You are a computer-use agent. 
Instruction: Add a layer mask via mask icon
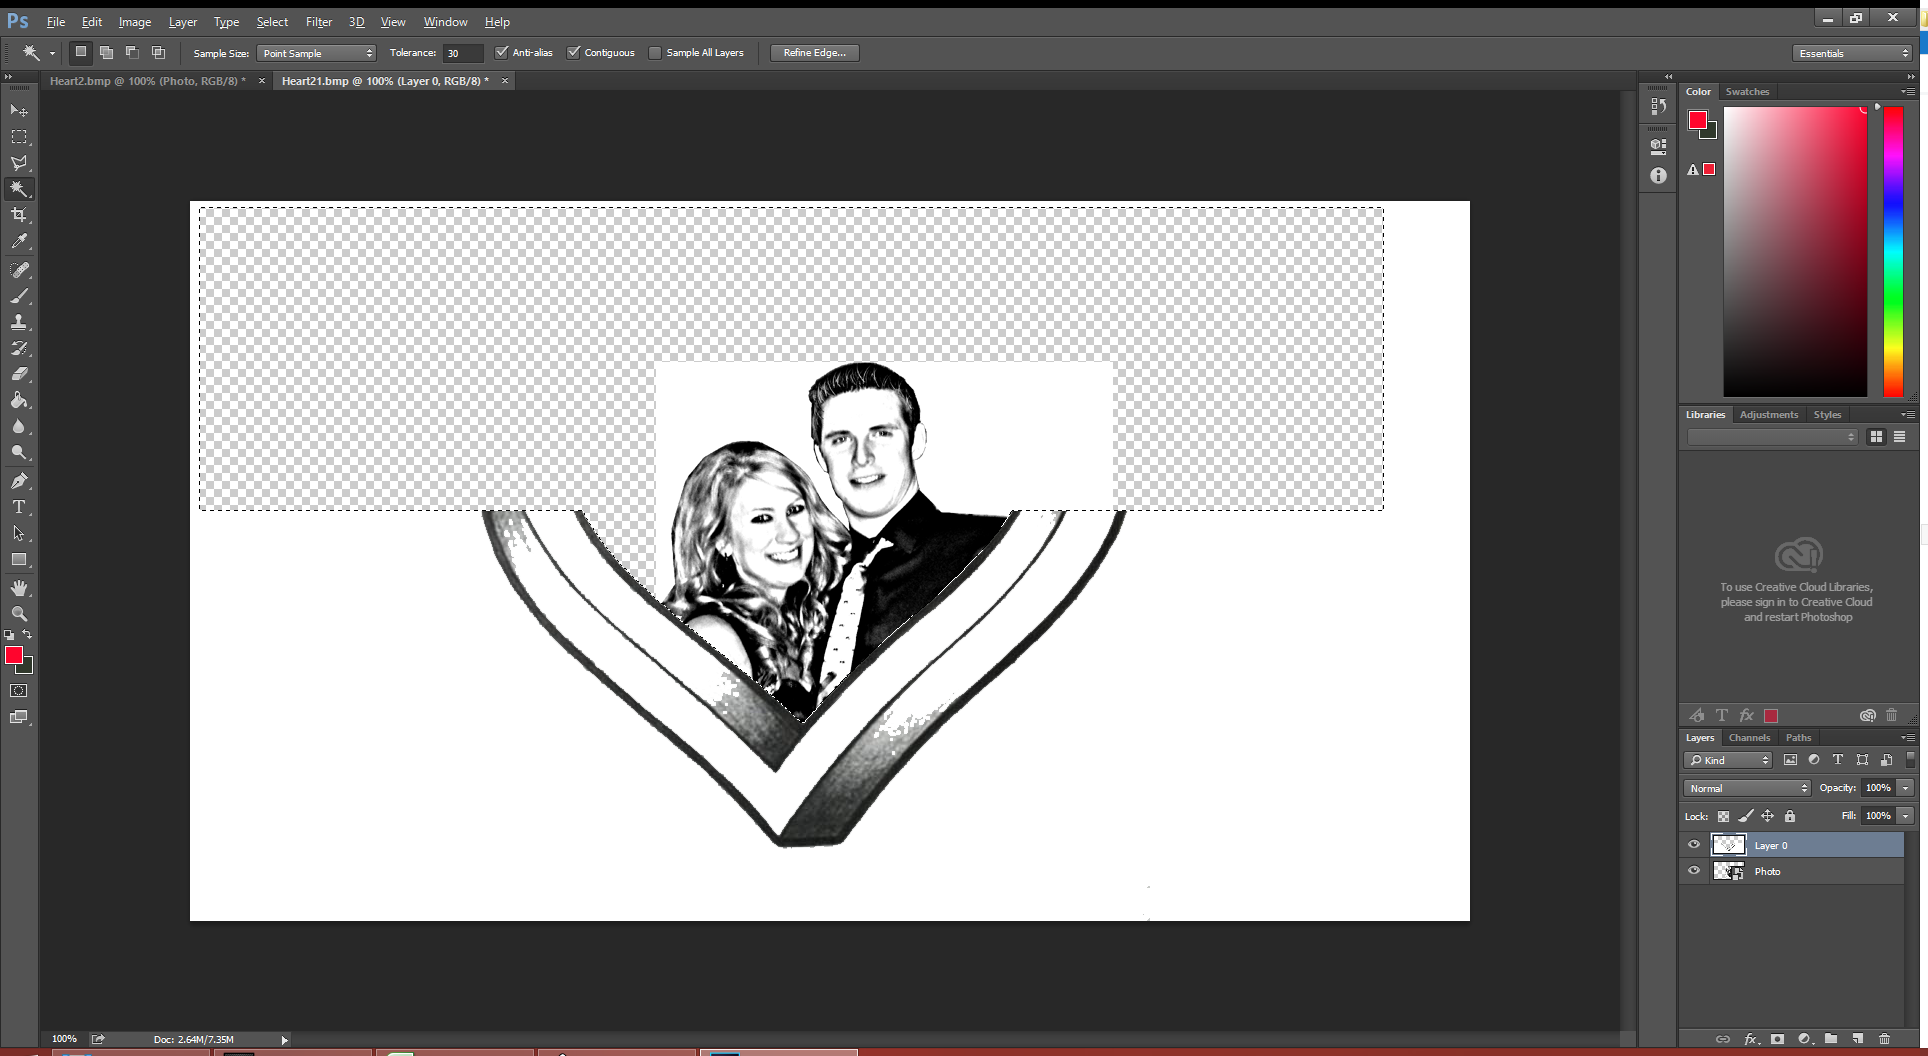pyautogui.click(x=1777, y=1039)
